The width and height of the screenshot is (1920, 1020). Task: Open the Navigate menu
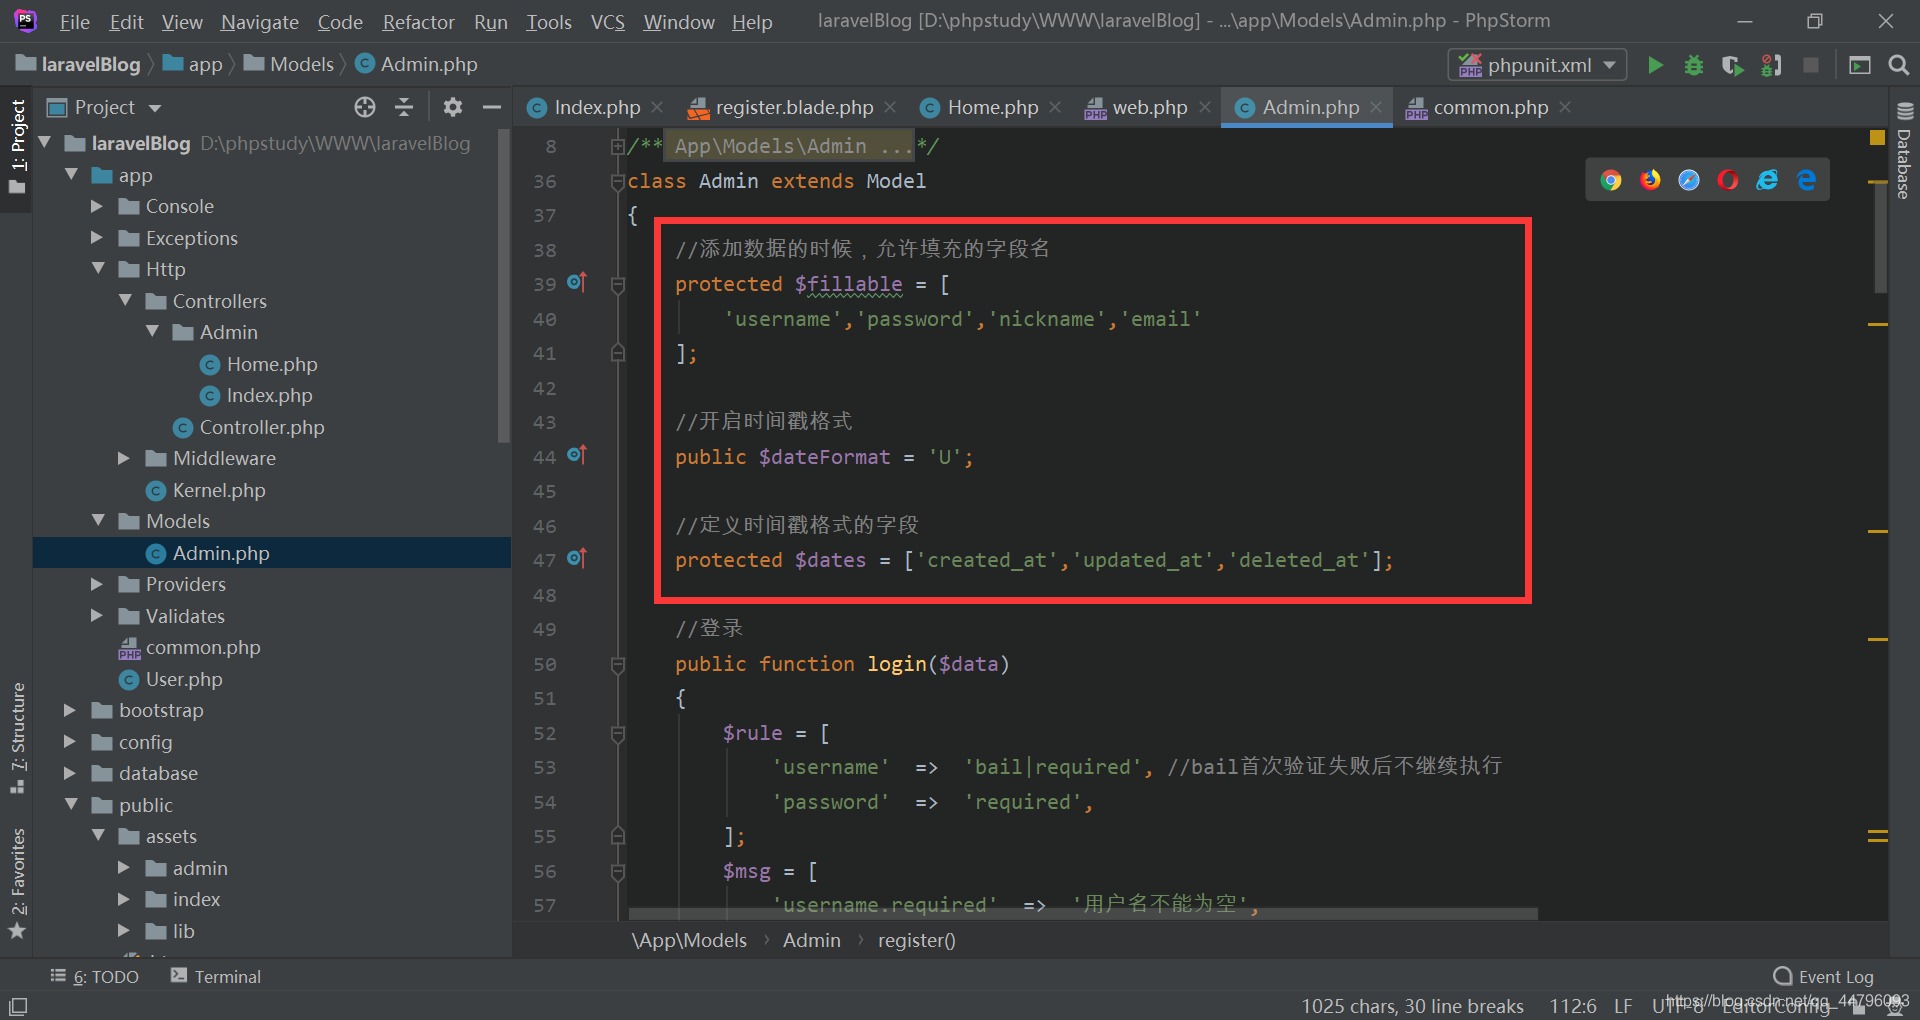(x=260, y=22)
